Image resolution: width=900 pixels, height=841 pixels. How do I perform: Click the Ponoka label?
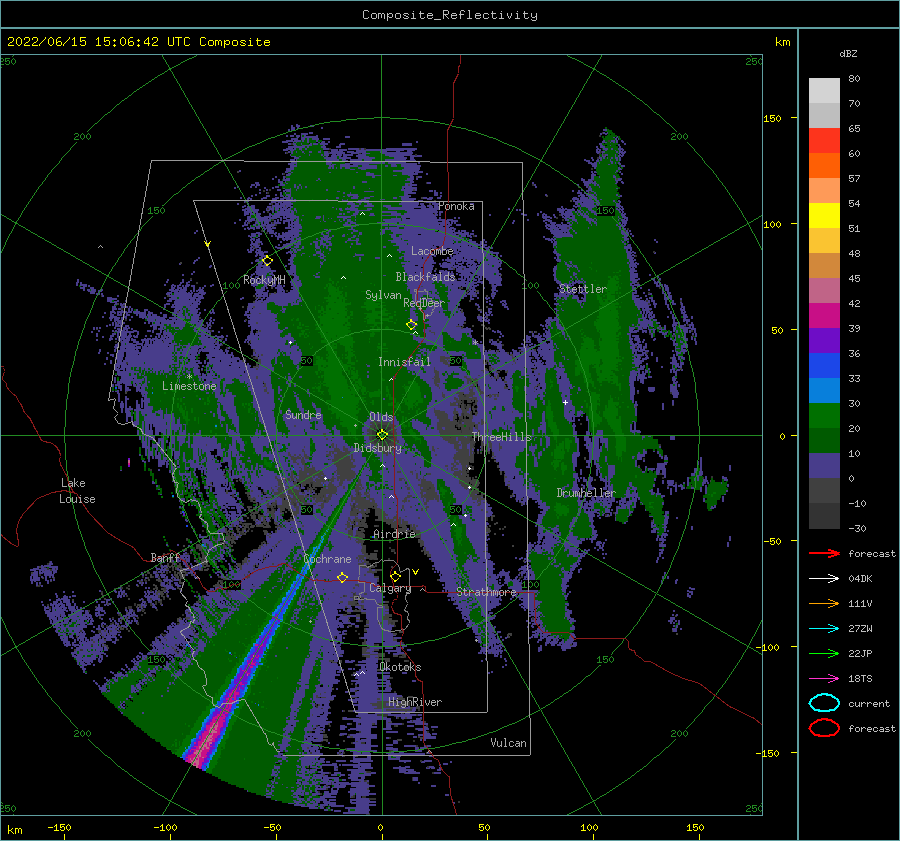pyautogui.click(x=456, y=206)
